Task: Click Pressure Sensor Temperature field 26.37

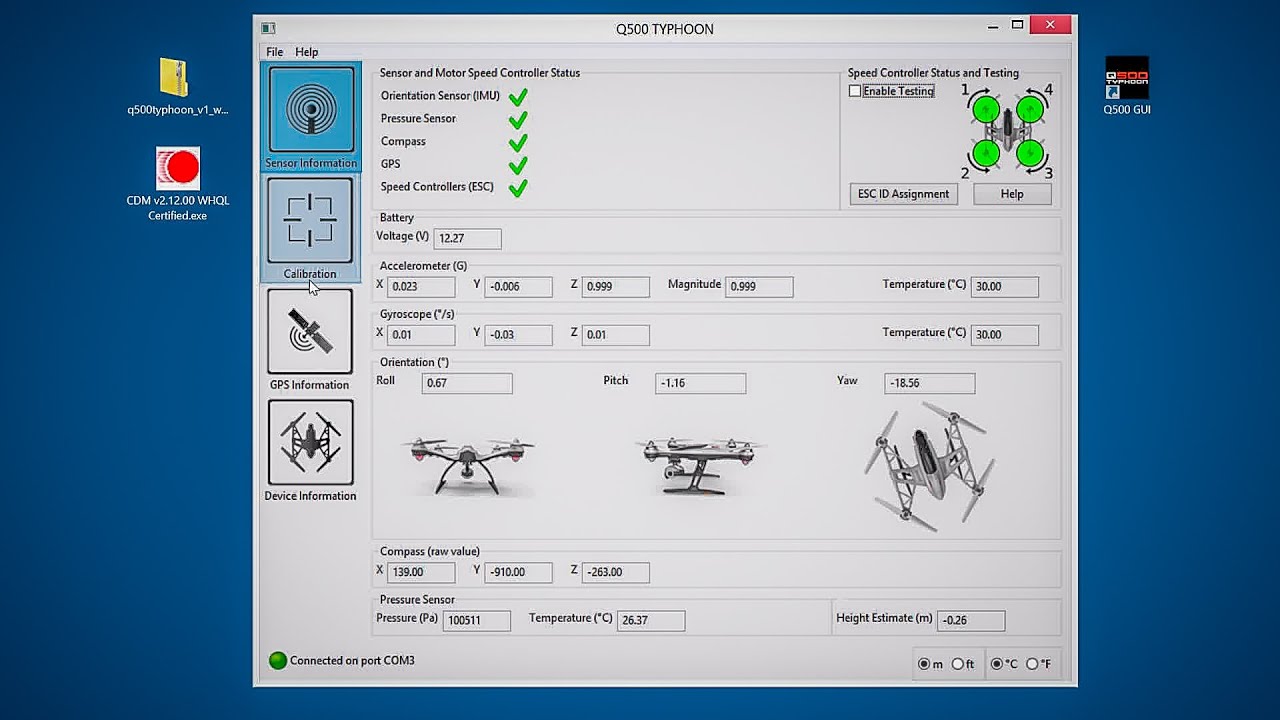Action: click(x=651, y=621)
